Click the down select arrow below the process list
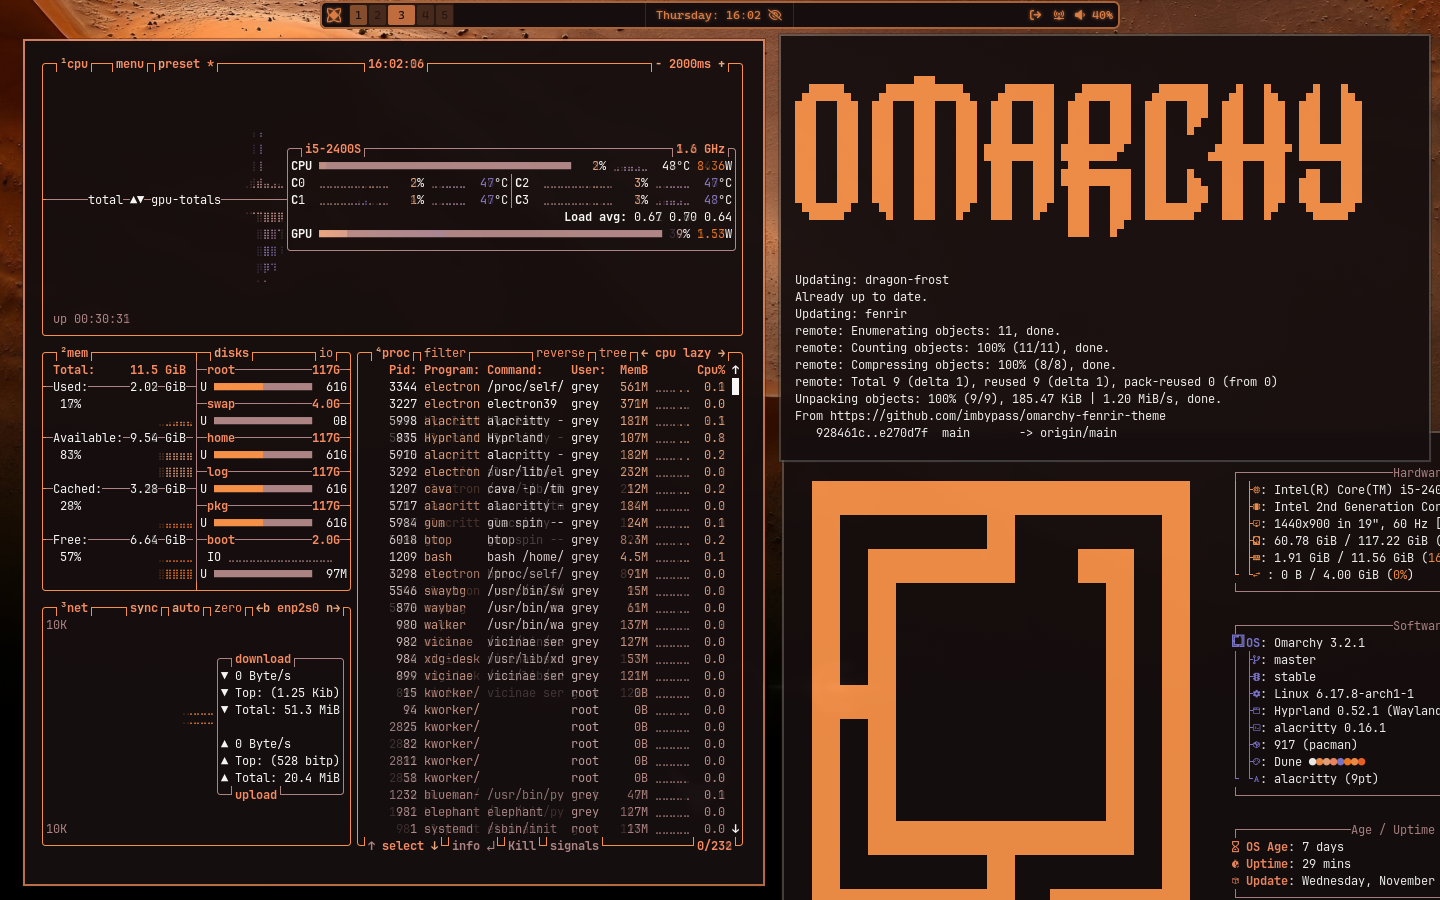The image size is (1440, 900). click(434, 846)
